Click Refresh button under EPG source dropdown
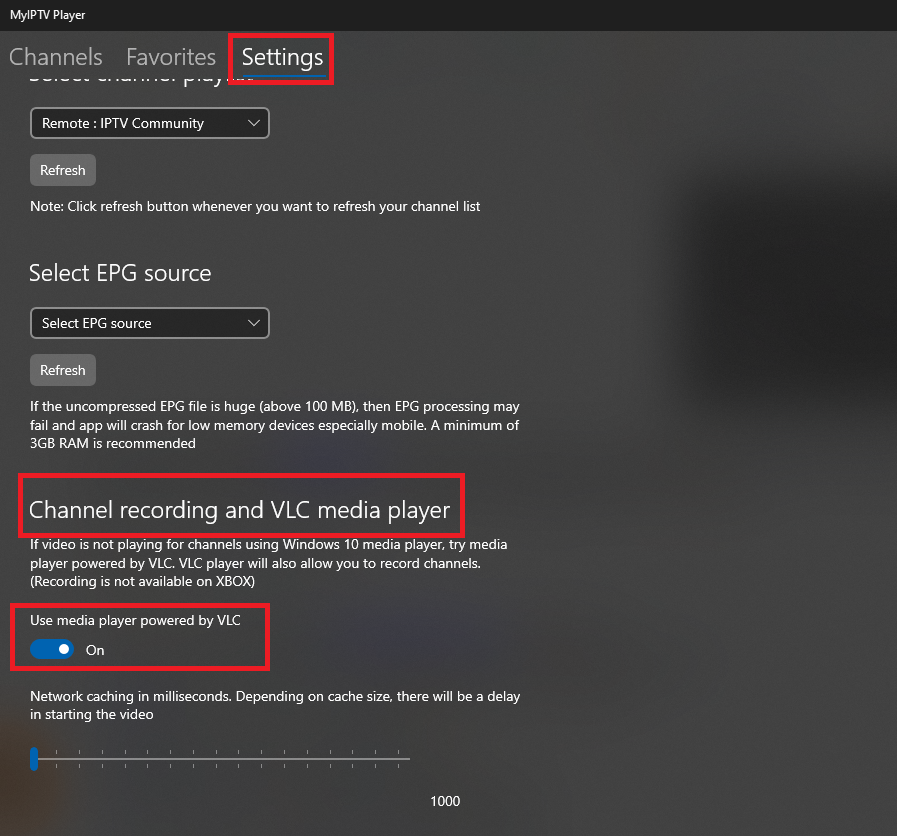The height and width of the screenshot is (836, 897). pos(63,370)
